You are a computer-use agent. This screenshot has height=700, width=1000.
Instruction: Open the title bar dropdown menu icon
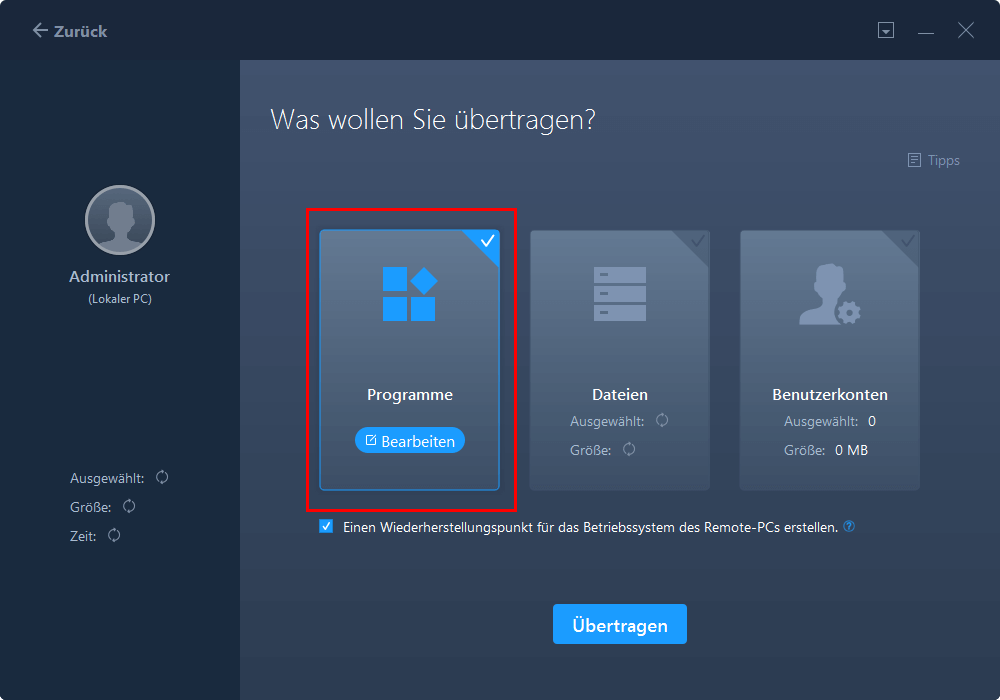tap(886, 30)
